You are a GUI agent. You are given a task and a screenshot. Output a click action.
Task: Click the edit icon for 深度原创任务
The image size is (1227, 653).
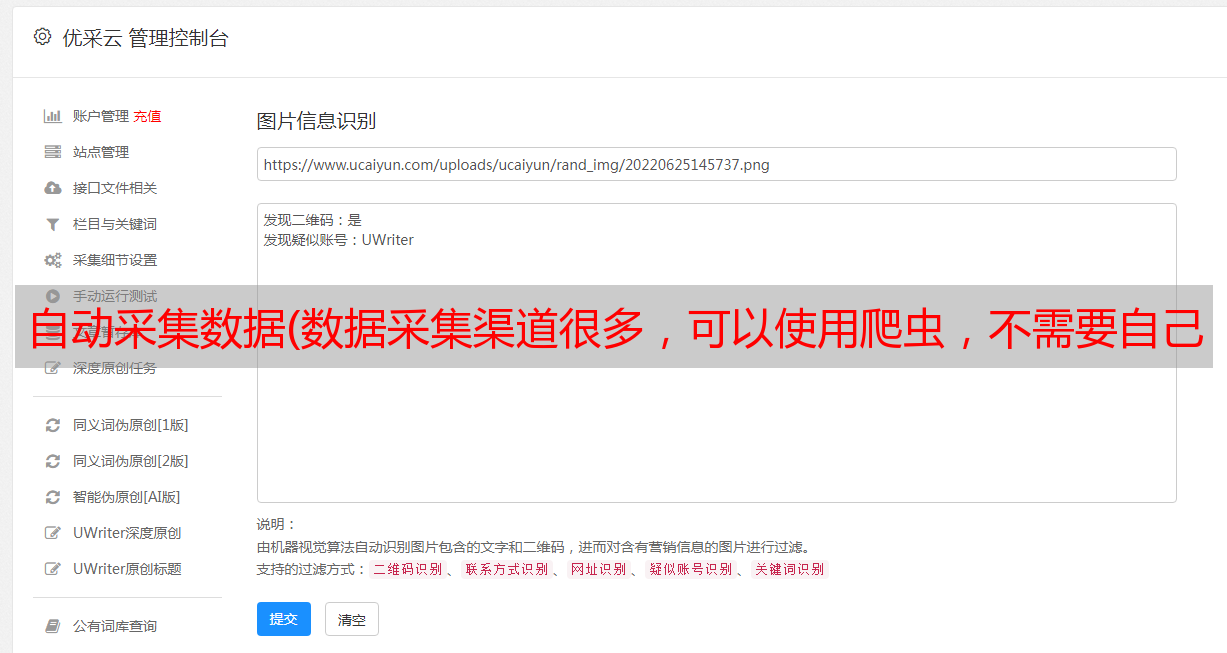click(53, 368)
